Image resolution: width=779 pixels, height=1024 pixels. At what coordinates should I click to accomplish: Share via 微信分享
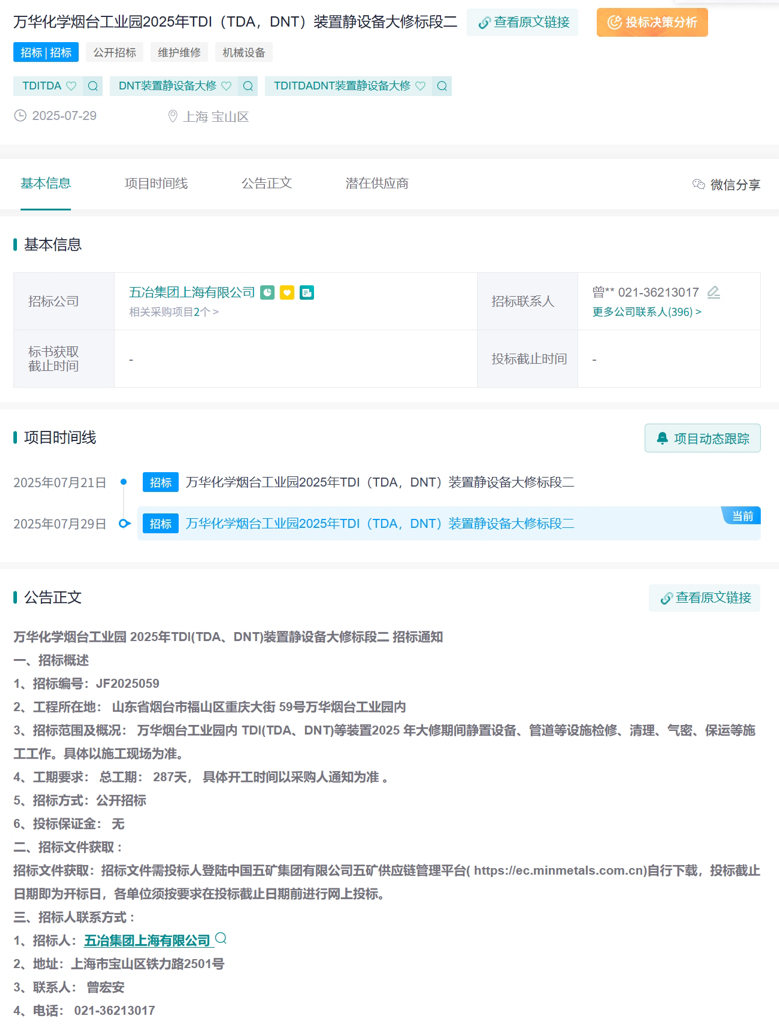pos(726,185)
